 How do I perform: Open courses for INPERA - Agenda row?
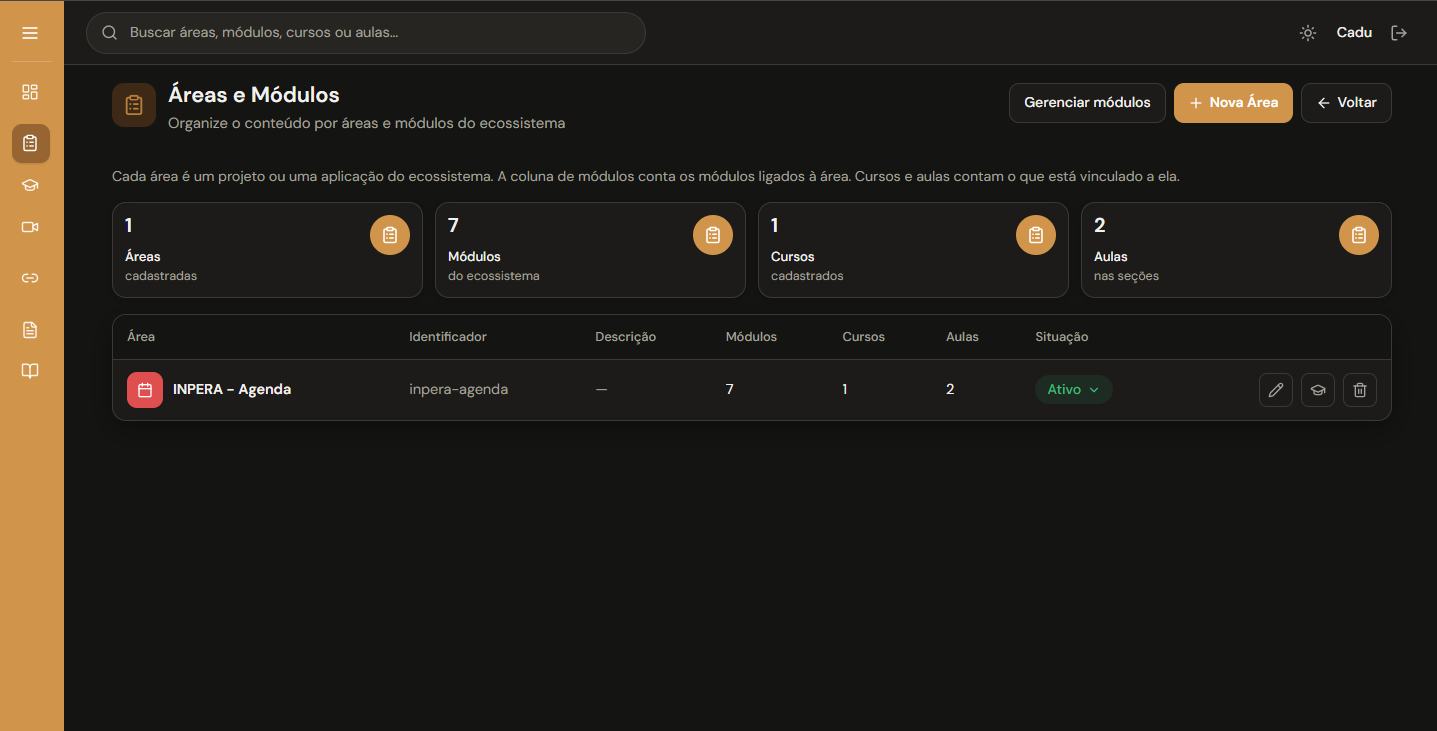point(1318,390)
